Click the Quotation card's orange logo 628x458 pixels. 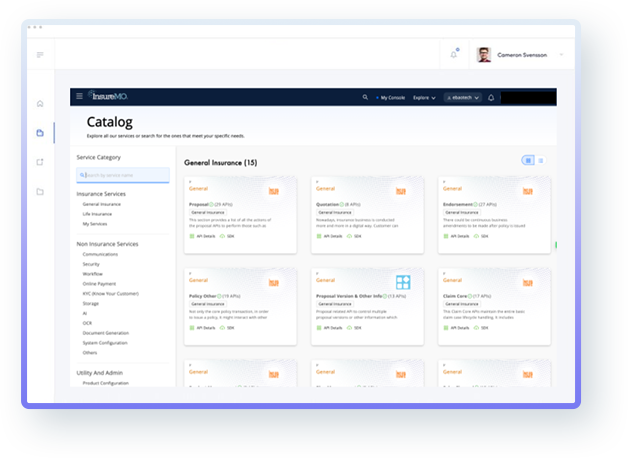(x=401, y=191)
